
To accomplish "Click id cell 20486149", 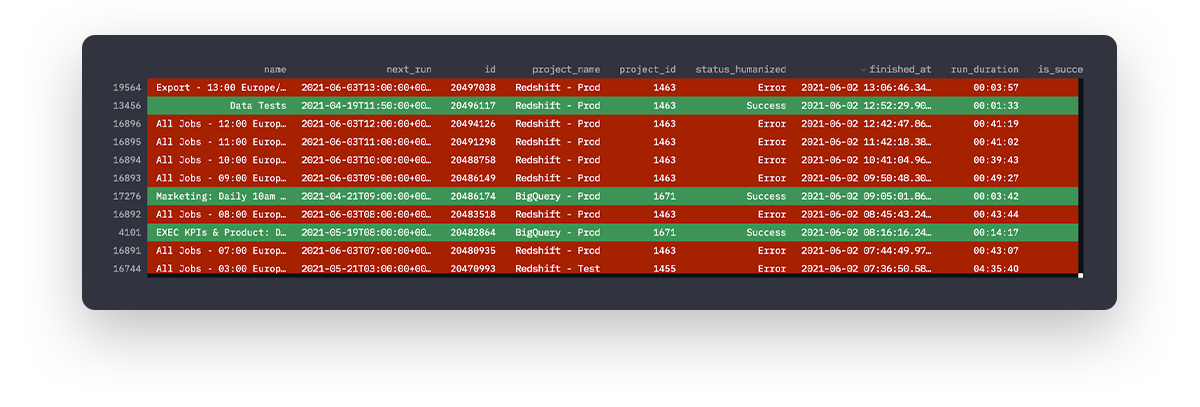I will pyautogui.click(x=473, y=178).
